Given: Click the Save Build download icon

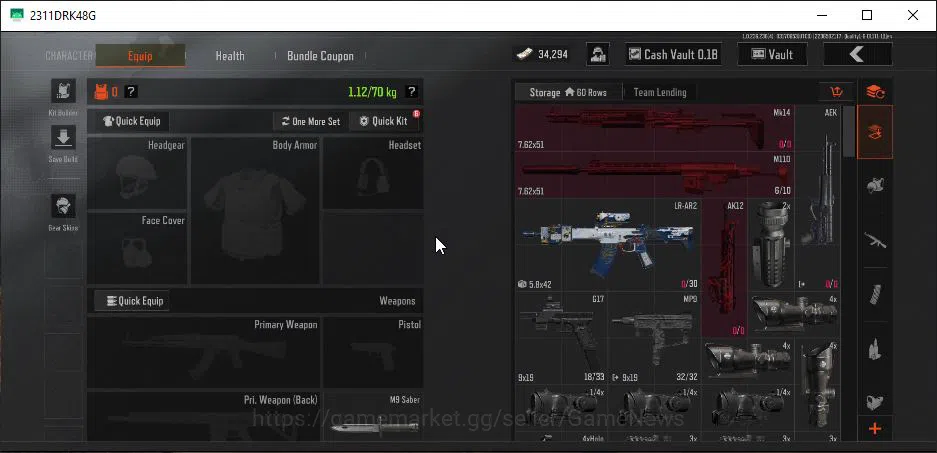Looking at the screenshot, I should click(63, 138).
